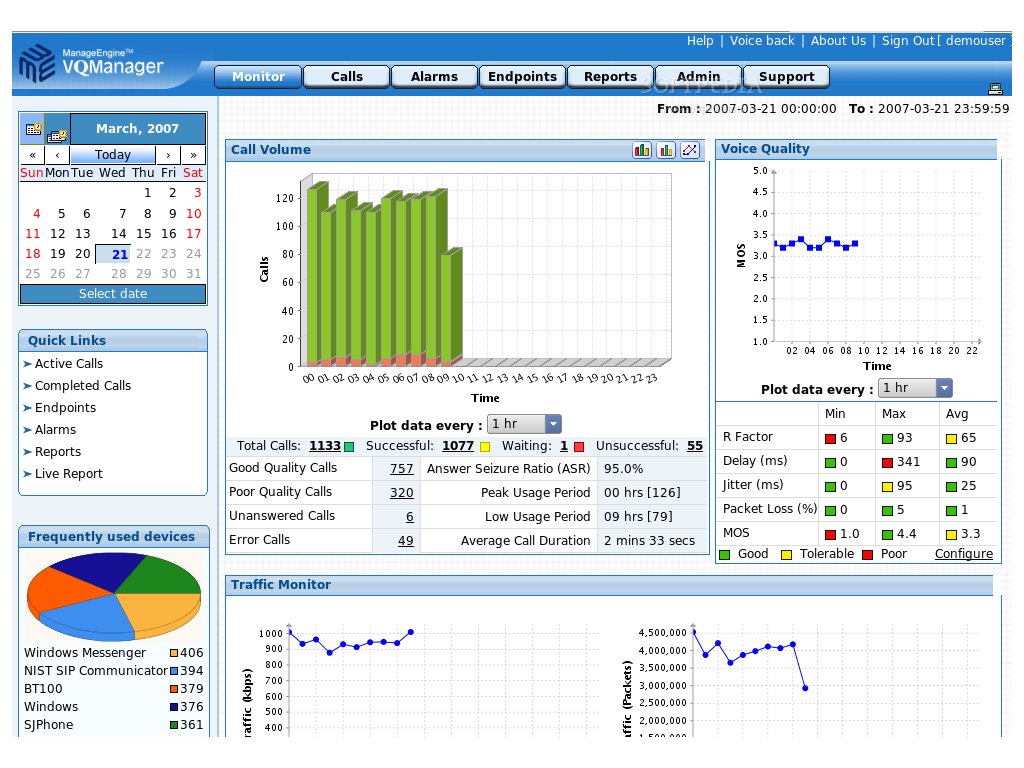Click the second calendar range icon
This screenshot has width=1024, height=768.
[57, 135]
